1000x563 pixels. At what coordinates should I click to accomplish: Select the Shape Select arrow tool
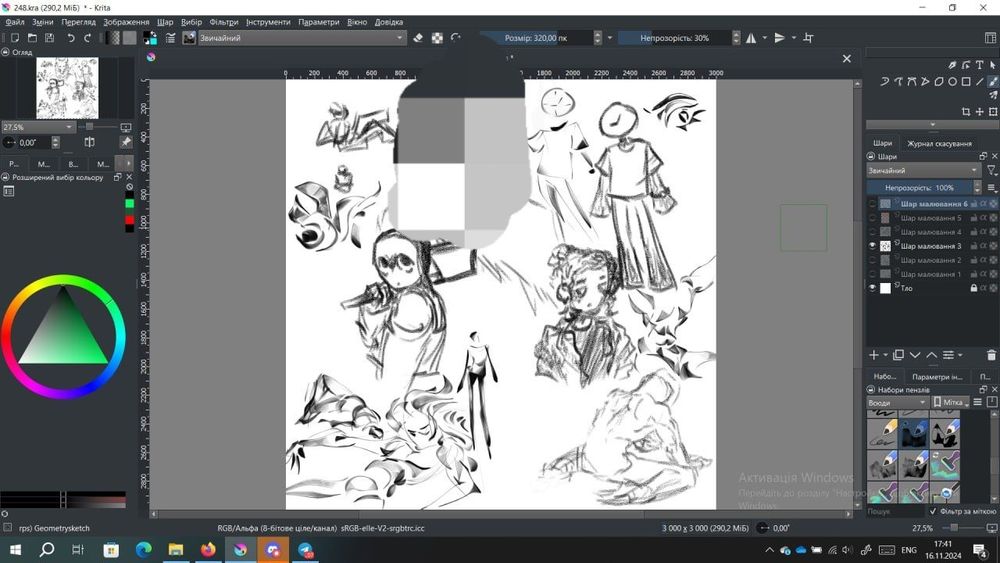pos(993,65)
